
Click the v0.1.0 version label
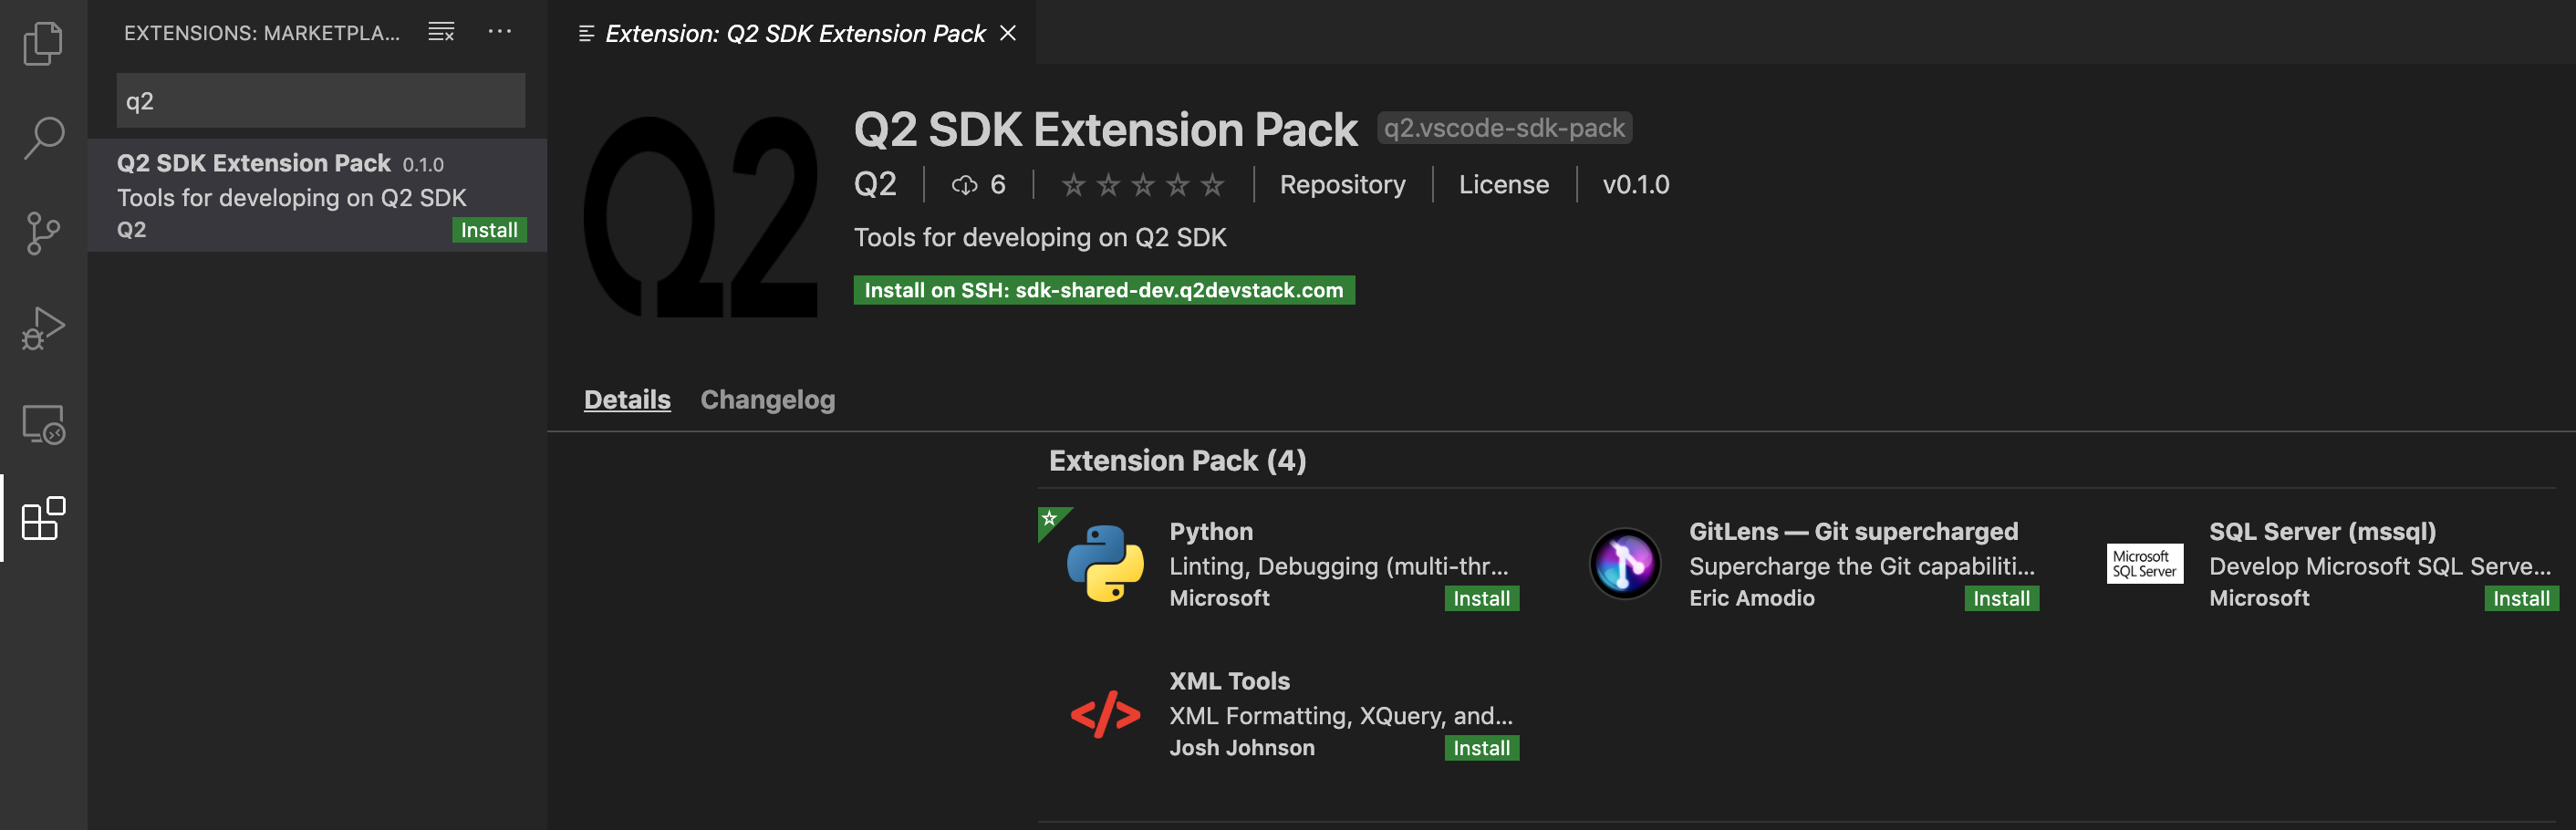(1635, 185)
